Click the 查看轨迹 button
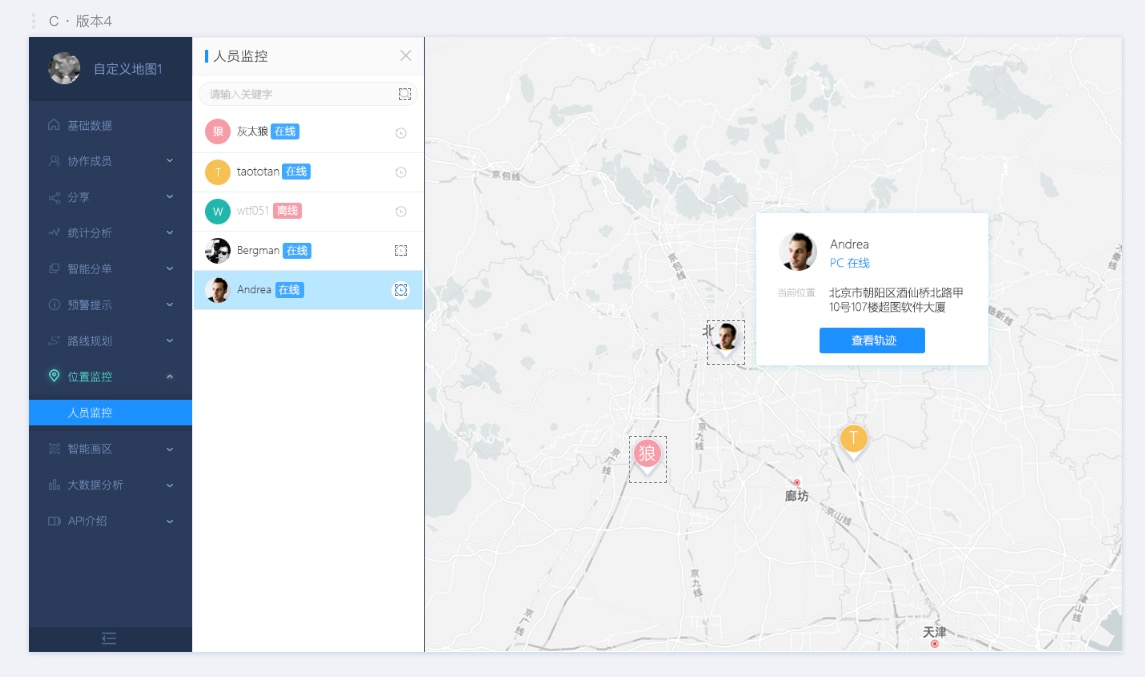This screenshot has height=677, width=1145. [871, 341]
